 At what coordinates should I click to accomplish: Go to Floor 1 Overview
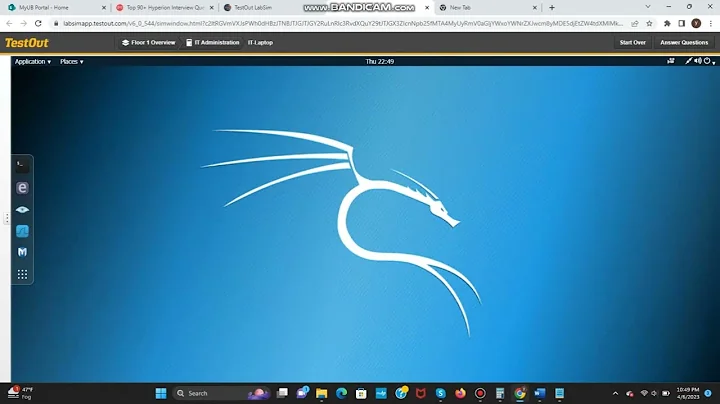pos(148,43)
